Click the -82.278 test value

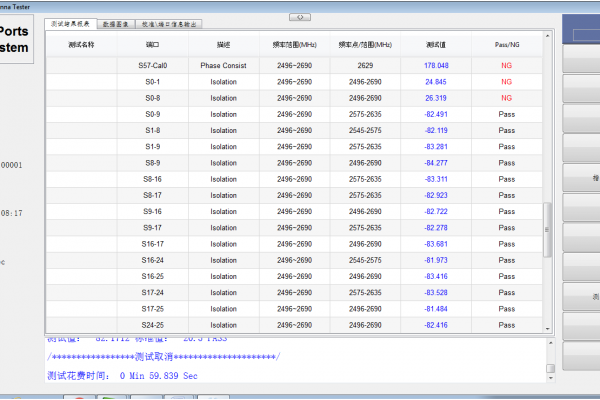(x=436, y=228)
